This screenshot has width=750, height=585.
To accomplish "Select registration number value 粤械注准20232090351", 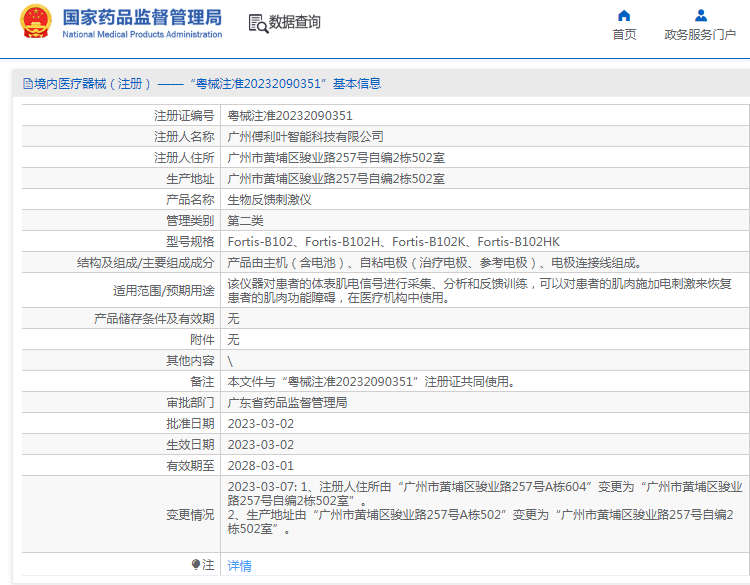I will point(290,116).
